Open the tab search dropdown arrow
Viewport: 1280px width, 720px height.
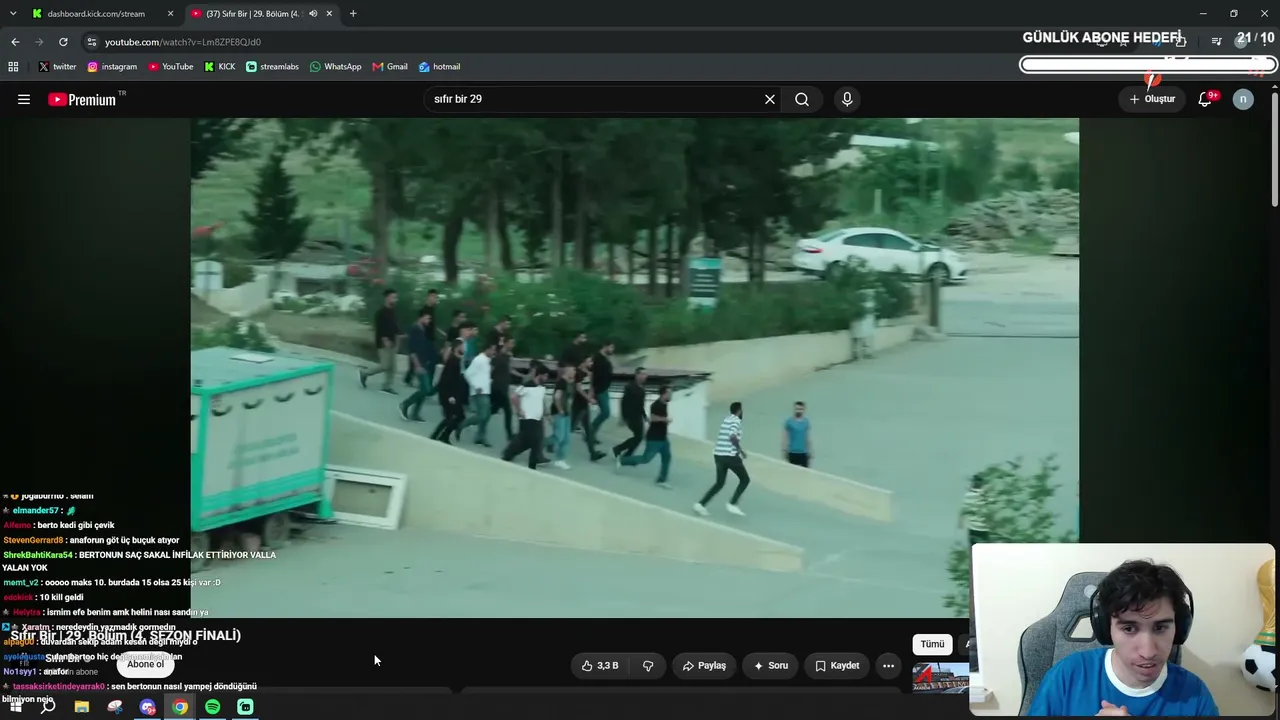(x=13, y=14)
